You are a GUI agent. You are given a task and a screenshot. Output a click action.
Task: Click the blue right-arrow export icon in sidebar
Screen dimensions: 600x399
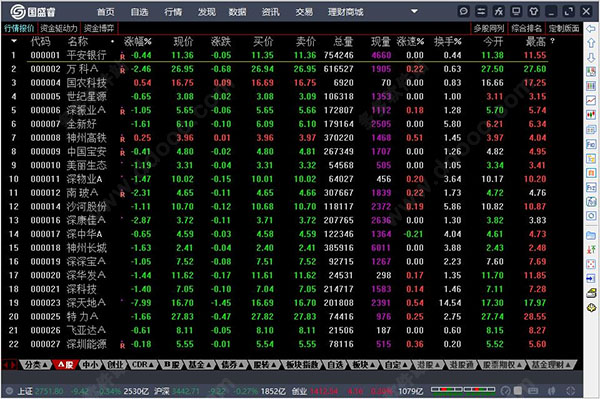tap(591, 278)
